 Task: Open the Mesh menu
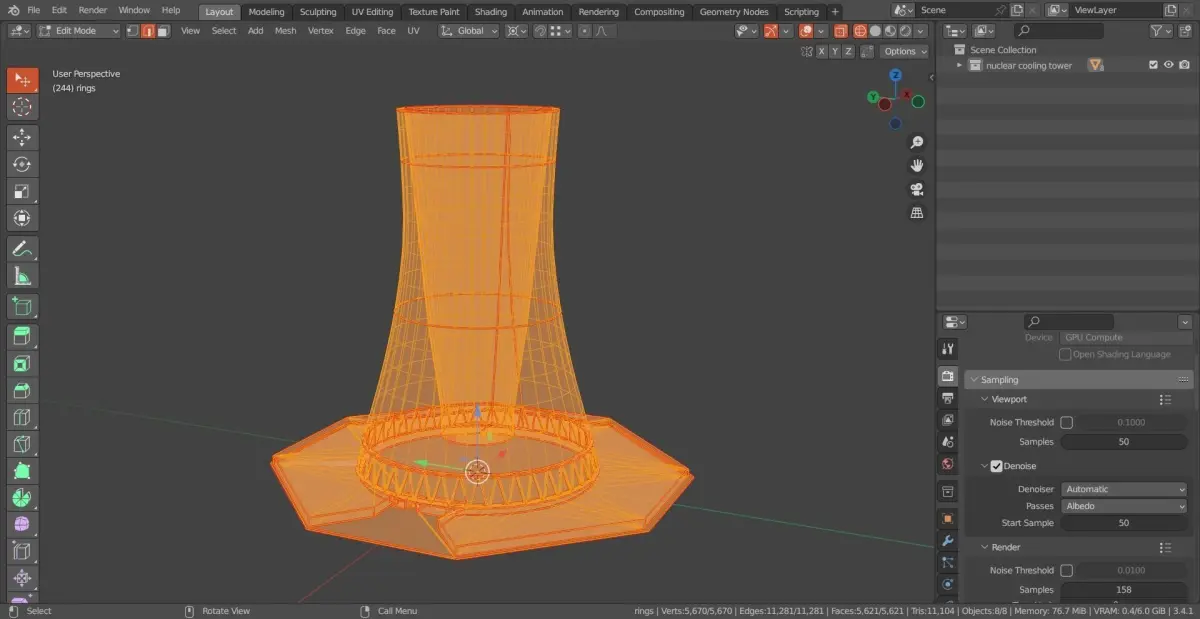(285, 31)
